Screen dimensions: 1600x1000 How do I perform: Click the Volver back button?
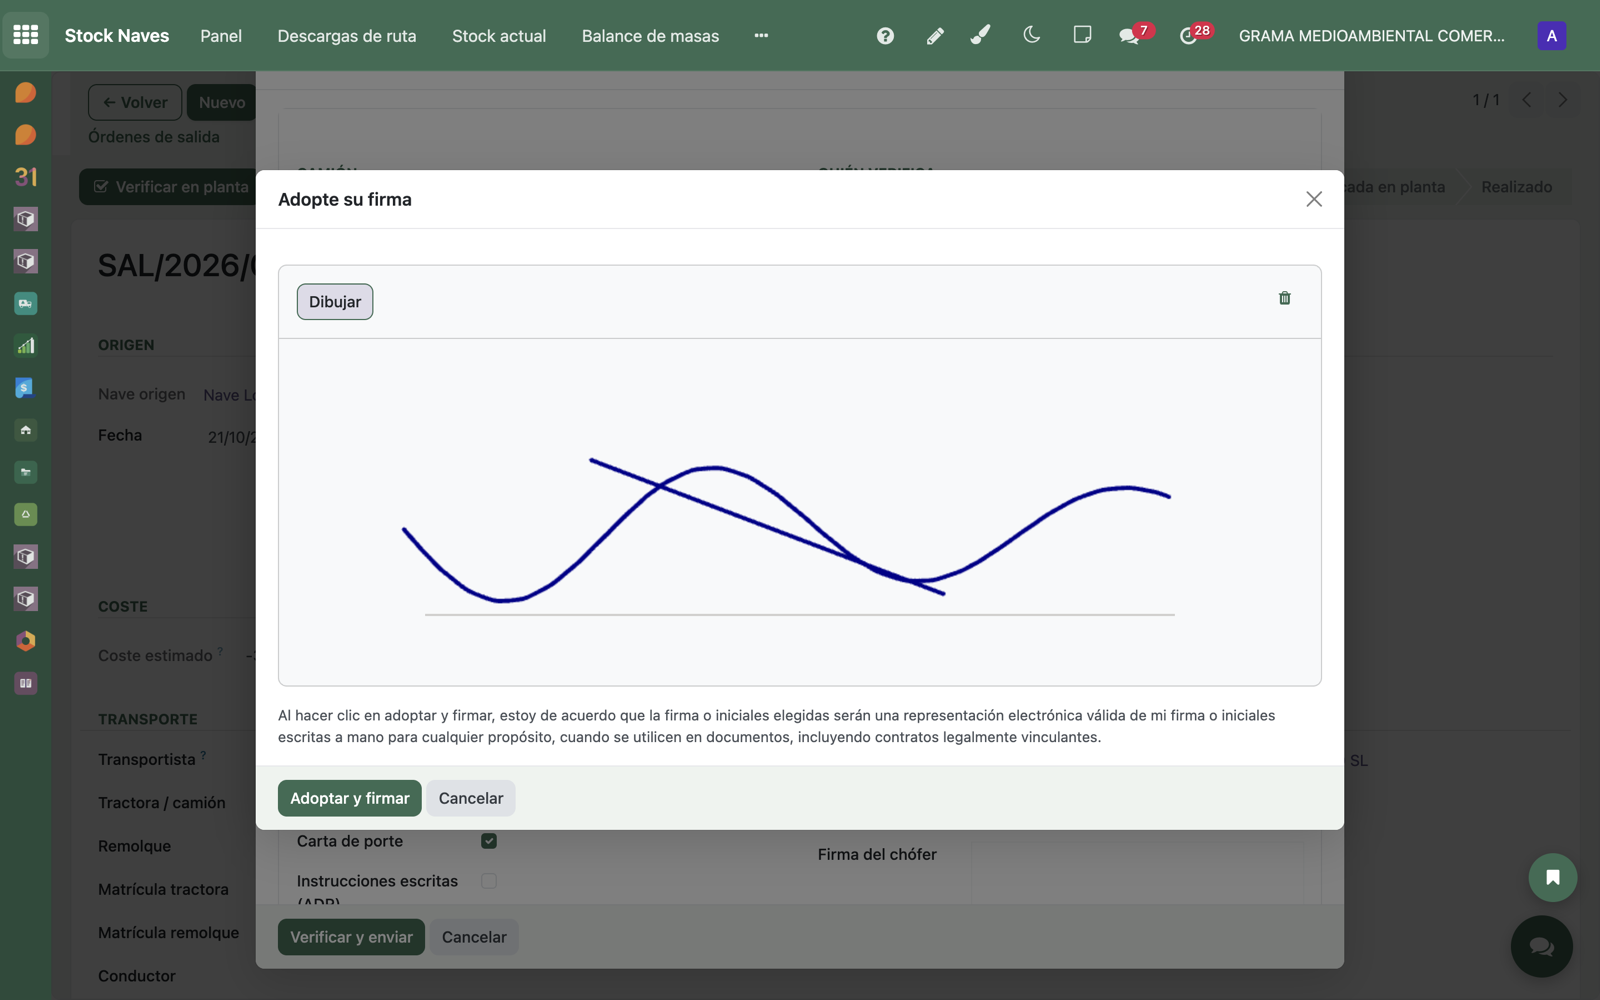[x=135, y=102]
